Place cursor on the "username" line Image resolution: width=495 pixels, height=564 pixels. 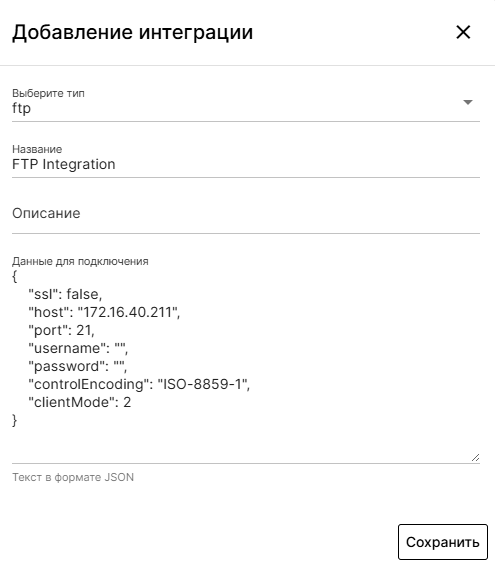(x=78, y=348)
